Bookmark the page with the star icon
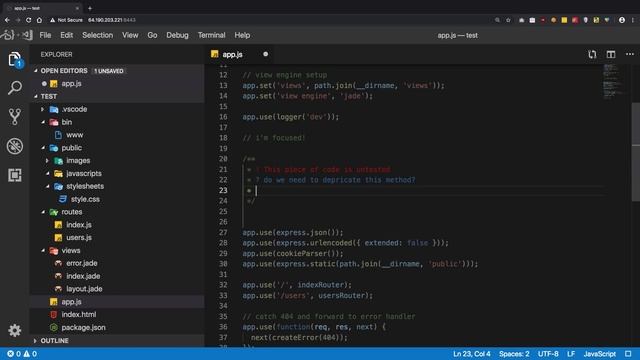This screenshot has height=360, width=640. (x=508, y=20)
